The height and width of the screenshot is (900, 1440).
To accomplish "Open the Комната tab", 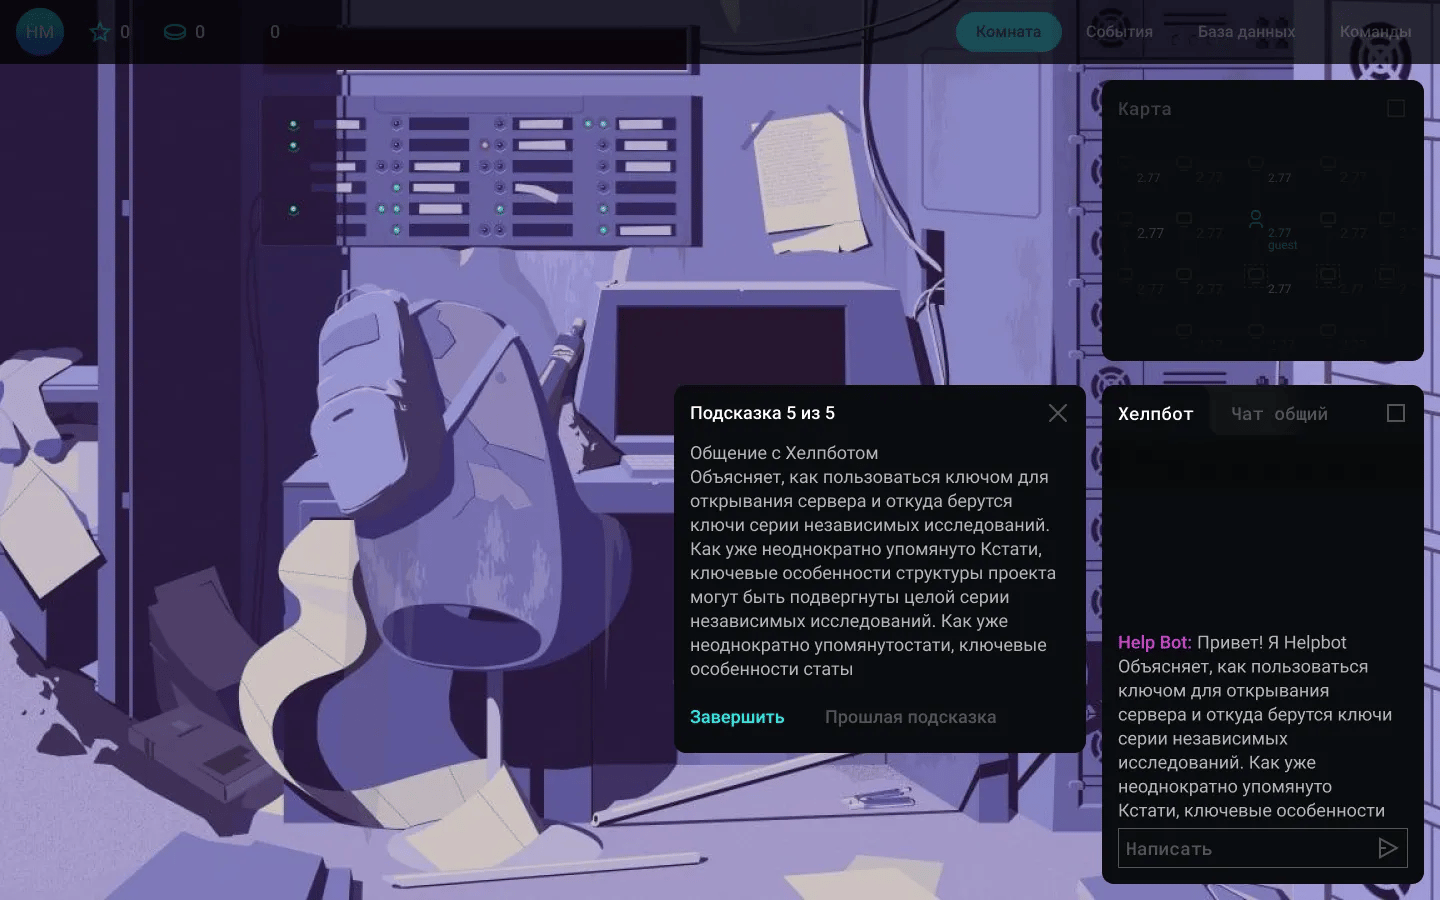I will pos(1008,32).
